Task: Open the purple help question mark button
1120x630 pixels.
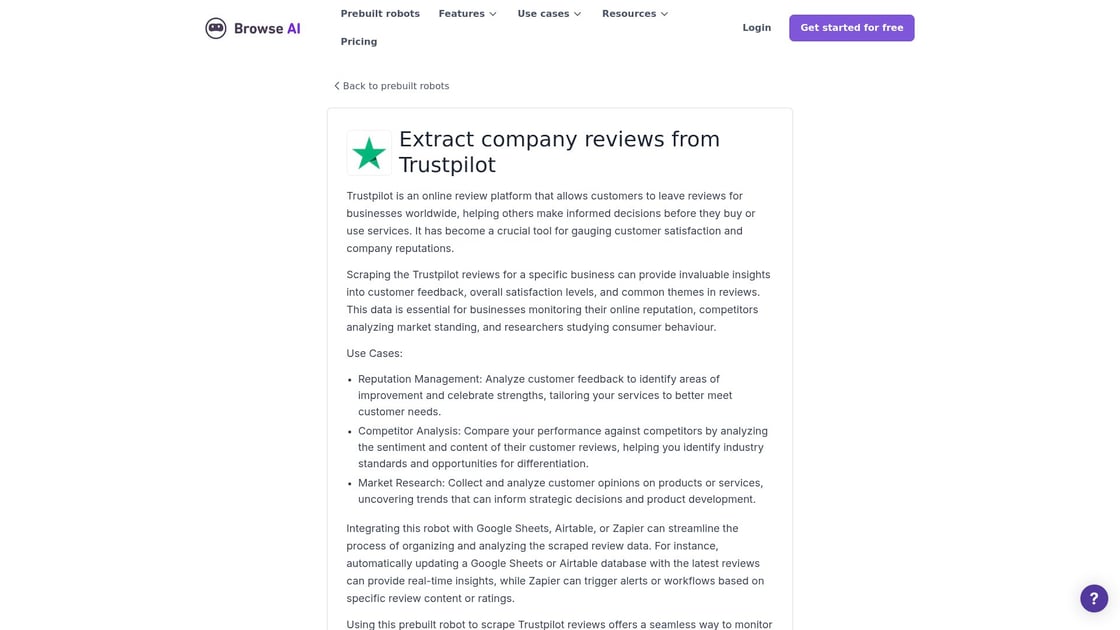Action: point(1093,598)
